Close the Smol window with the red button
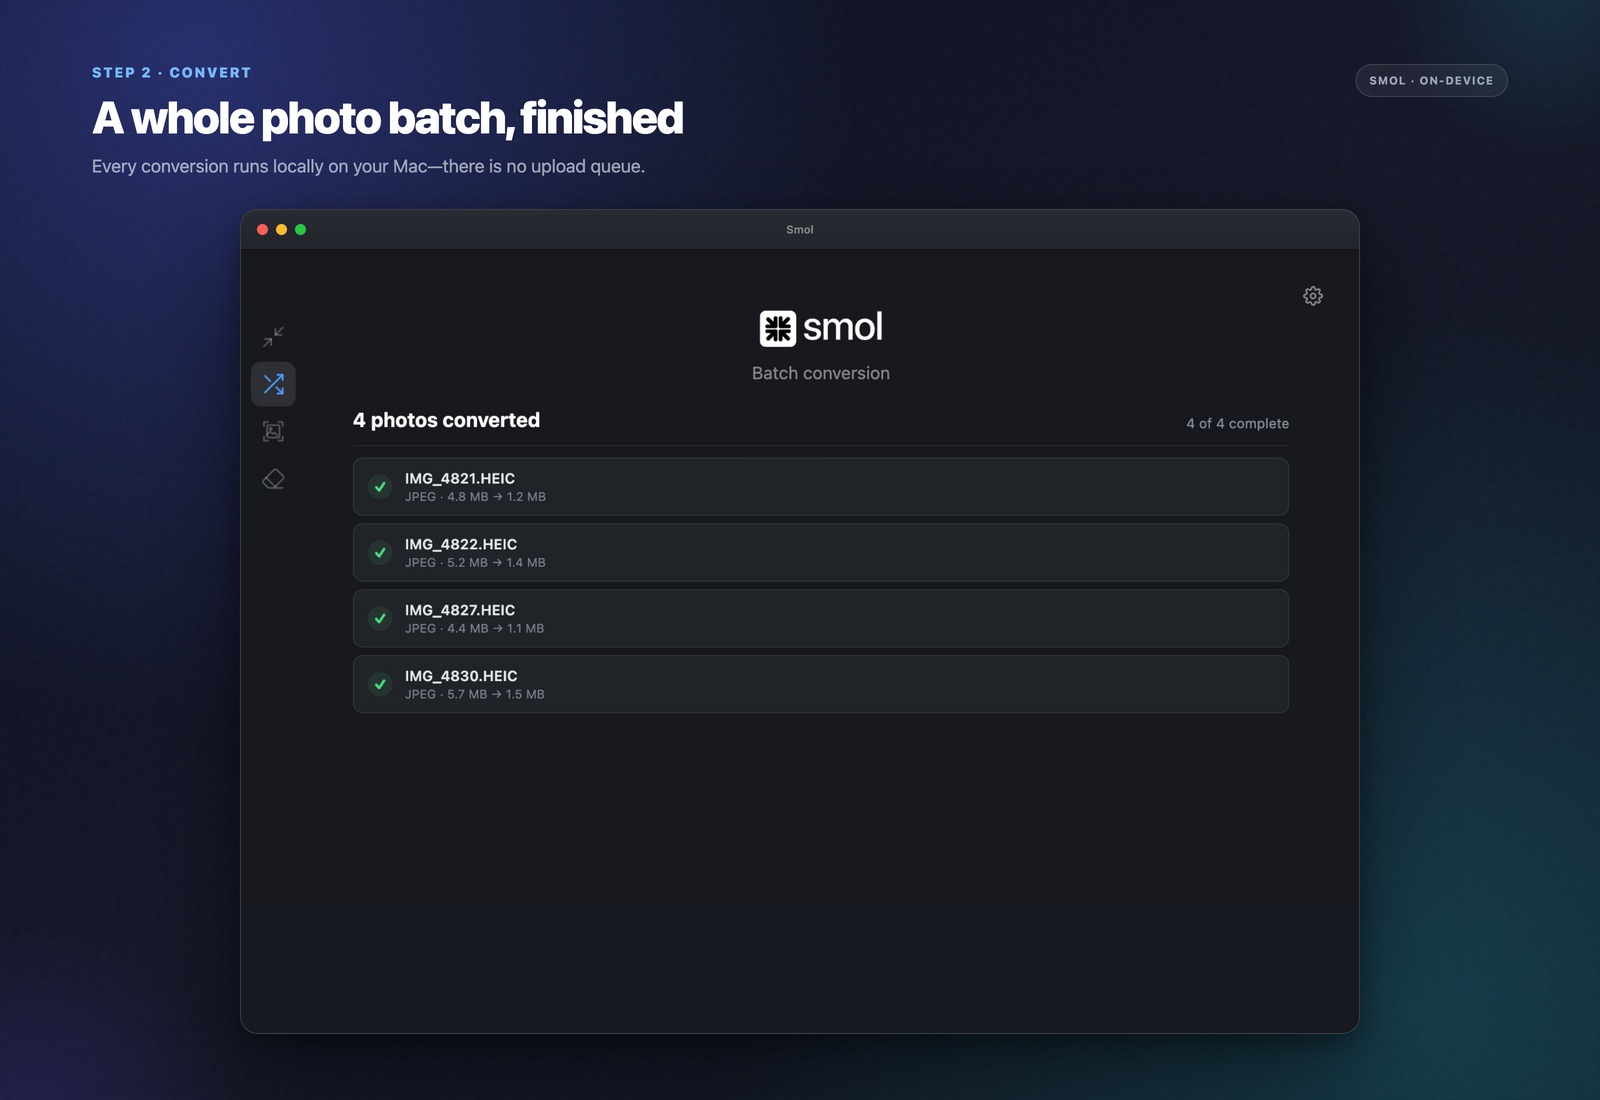 [263, 230]
